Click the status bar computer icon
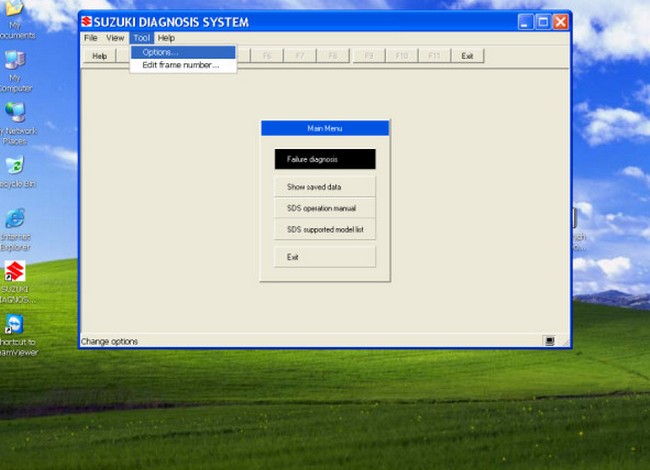Image resolution: width=650 pixels, height=470 pixels. coord(549,341)
